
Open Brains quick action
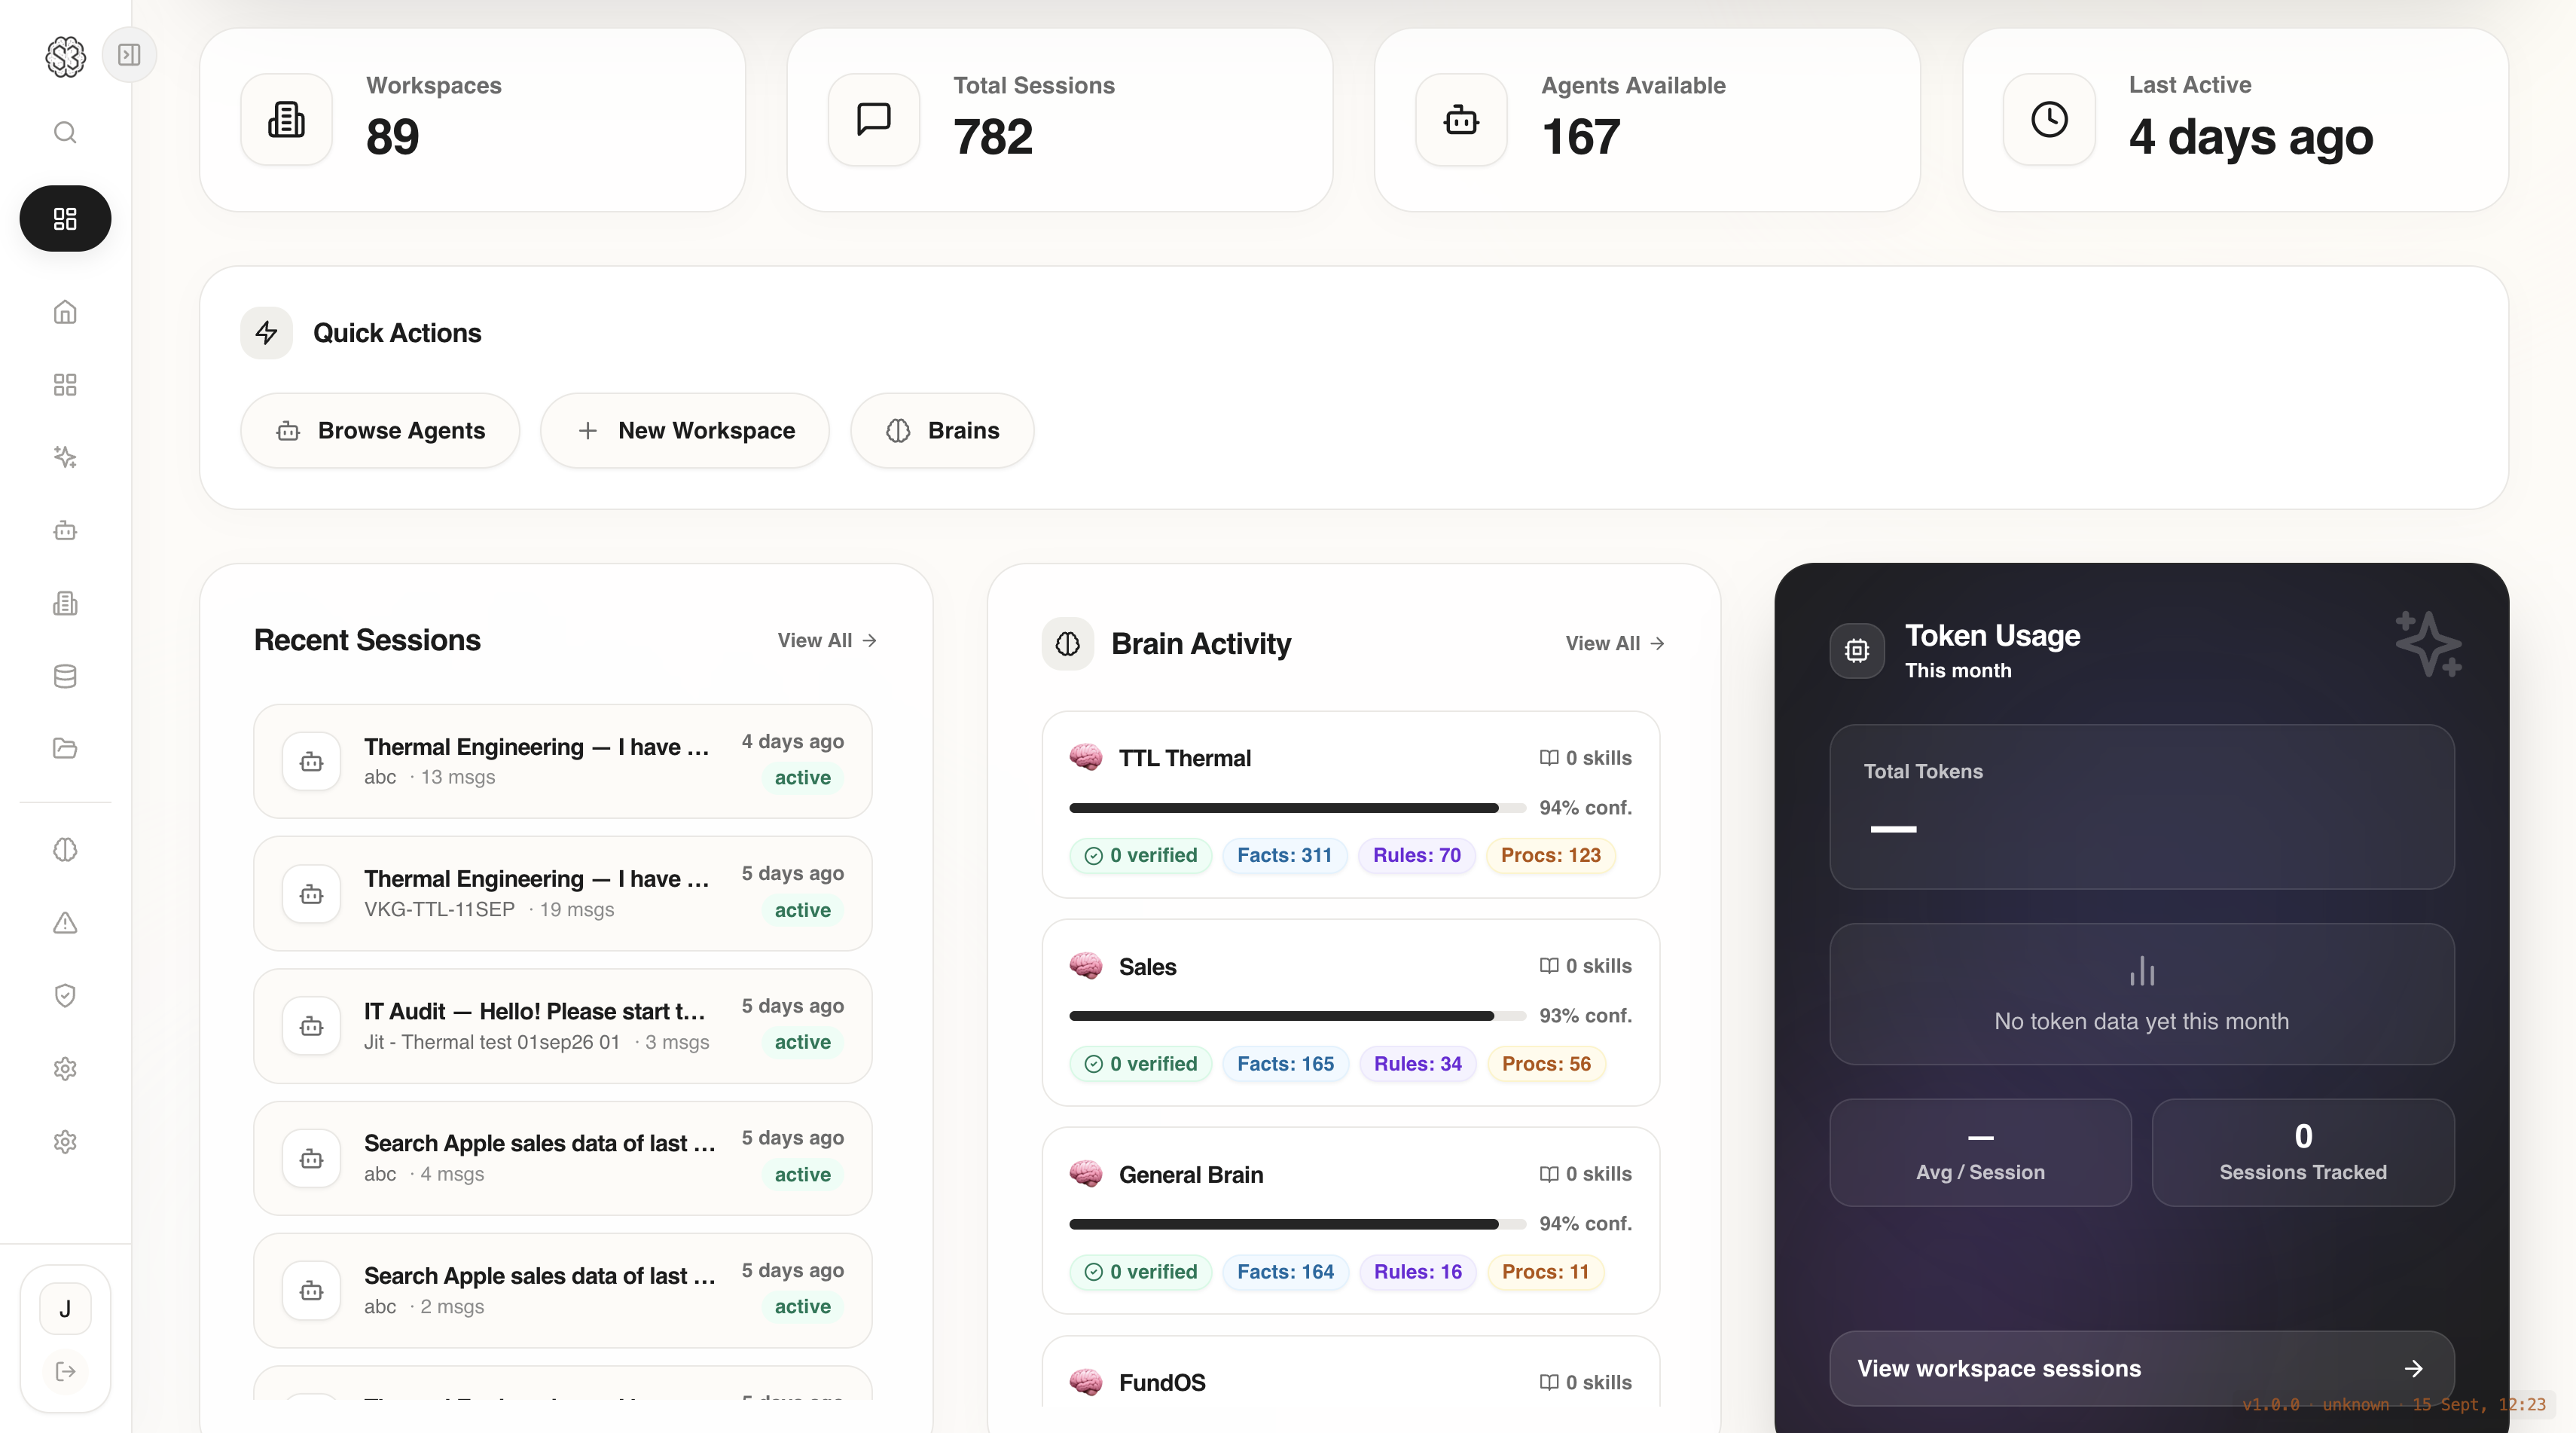pyautogui.click(x=942, y=430)
